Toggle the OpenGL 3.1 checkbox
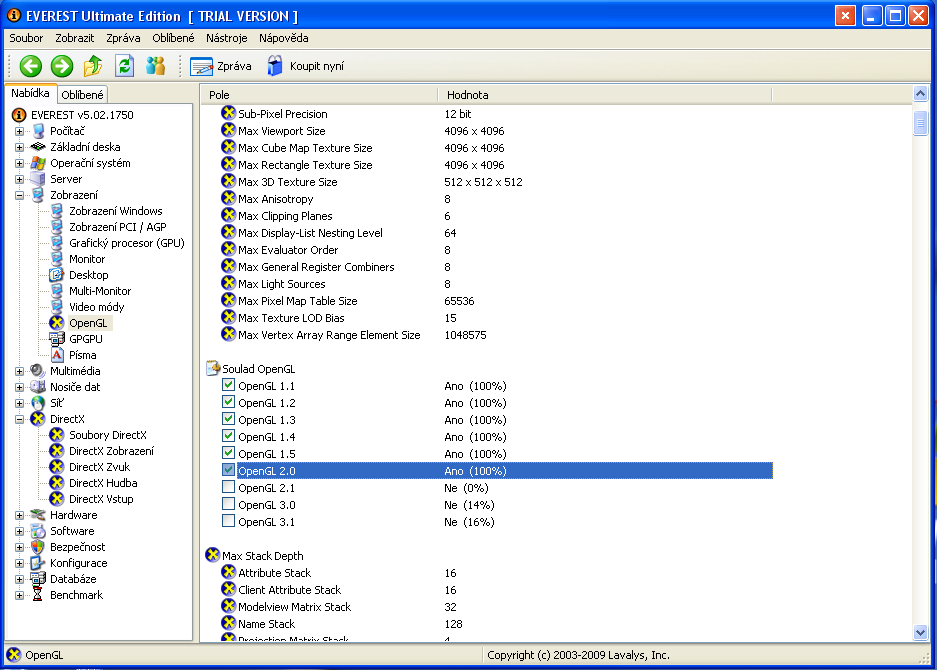937x670 pixels. pos(228,521)
